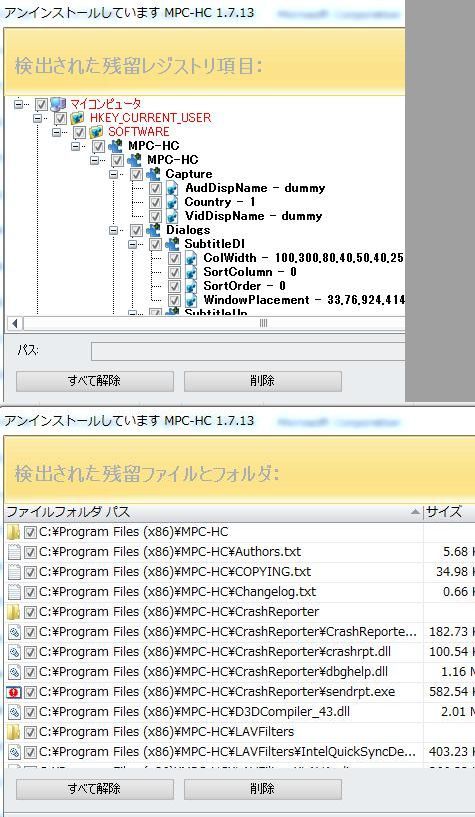
Task: Click the SortOrder value icon
Action: pyautogui.click(x=191, y=287)
